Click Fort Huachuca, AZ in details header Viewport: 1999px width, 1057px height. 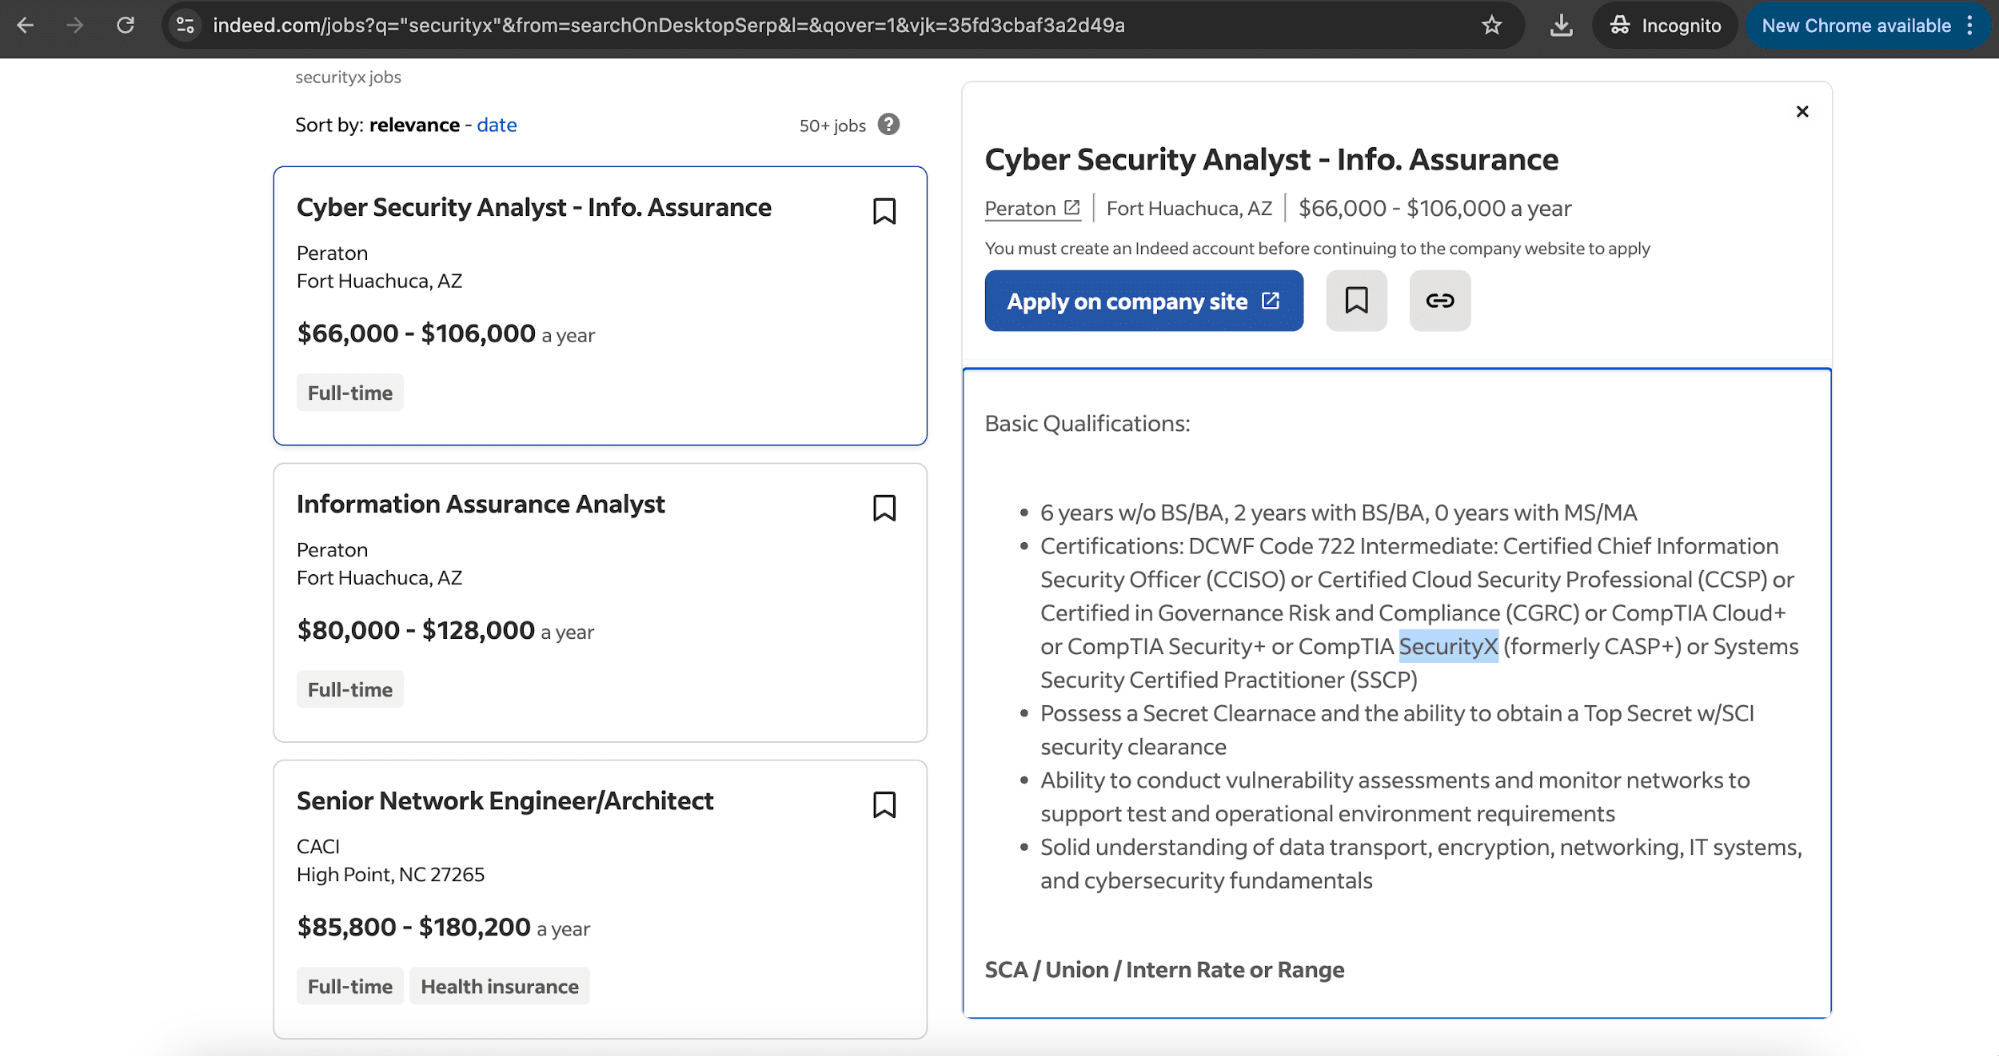(x=1189, y=208)
